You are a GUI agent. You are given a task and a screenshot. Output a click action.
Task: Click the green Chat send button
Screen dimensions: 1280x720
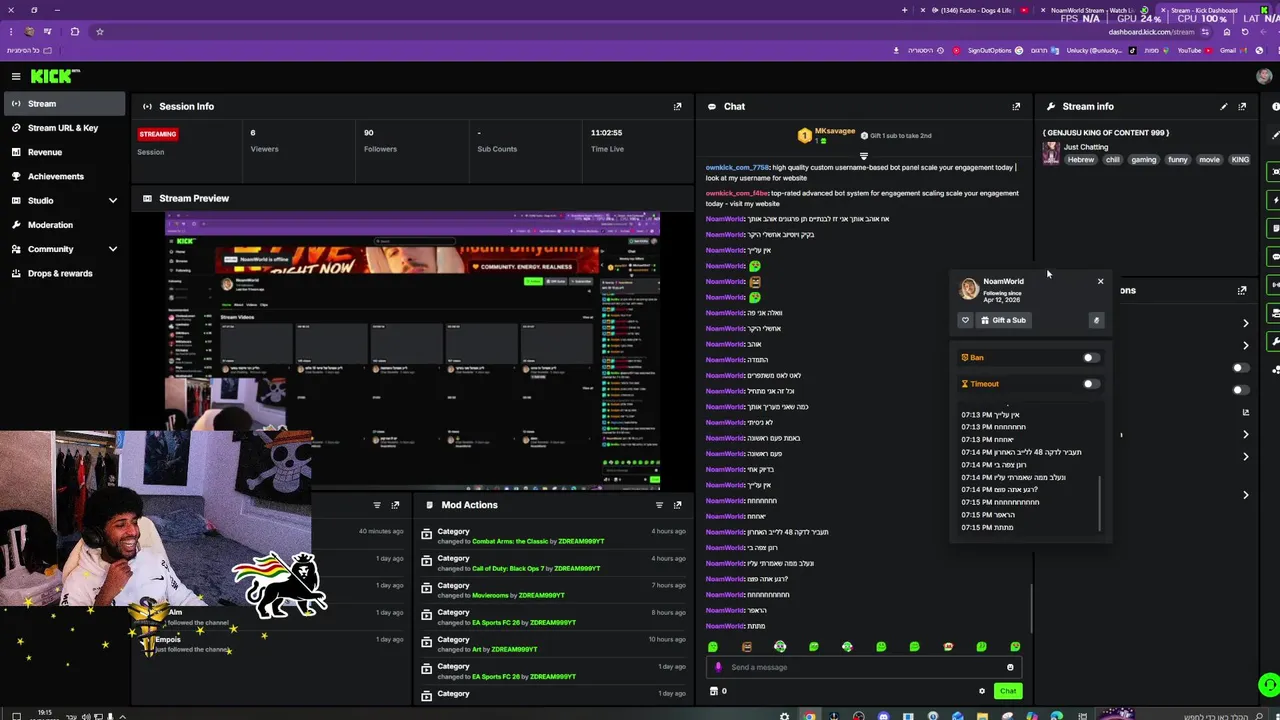(1008, 691)
